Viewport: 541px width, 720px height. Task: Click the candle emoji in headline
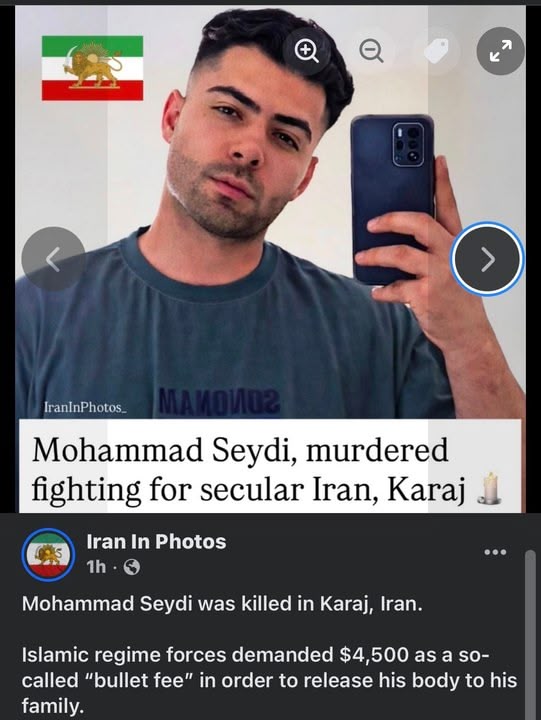pos(489,489)
